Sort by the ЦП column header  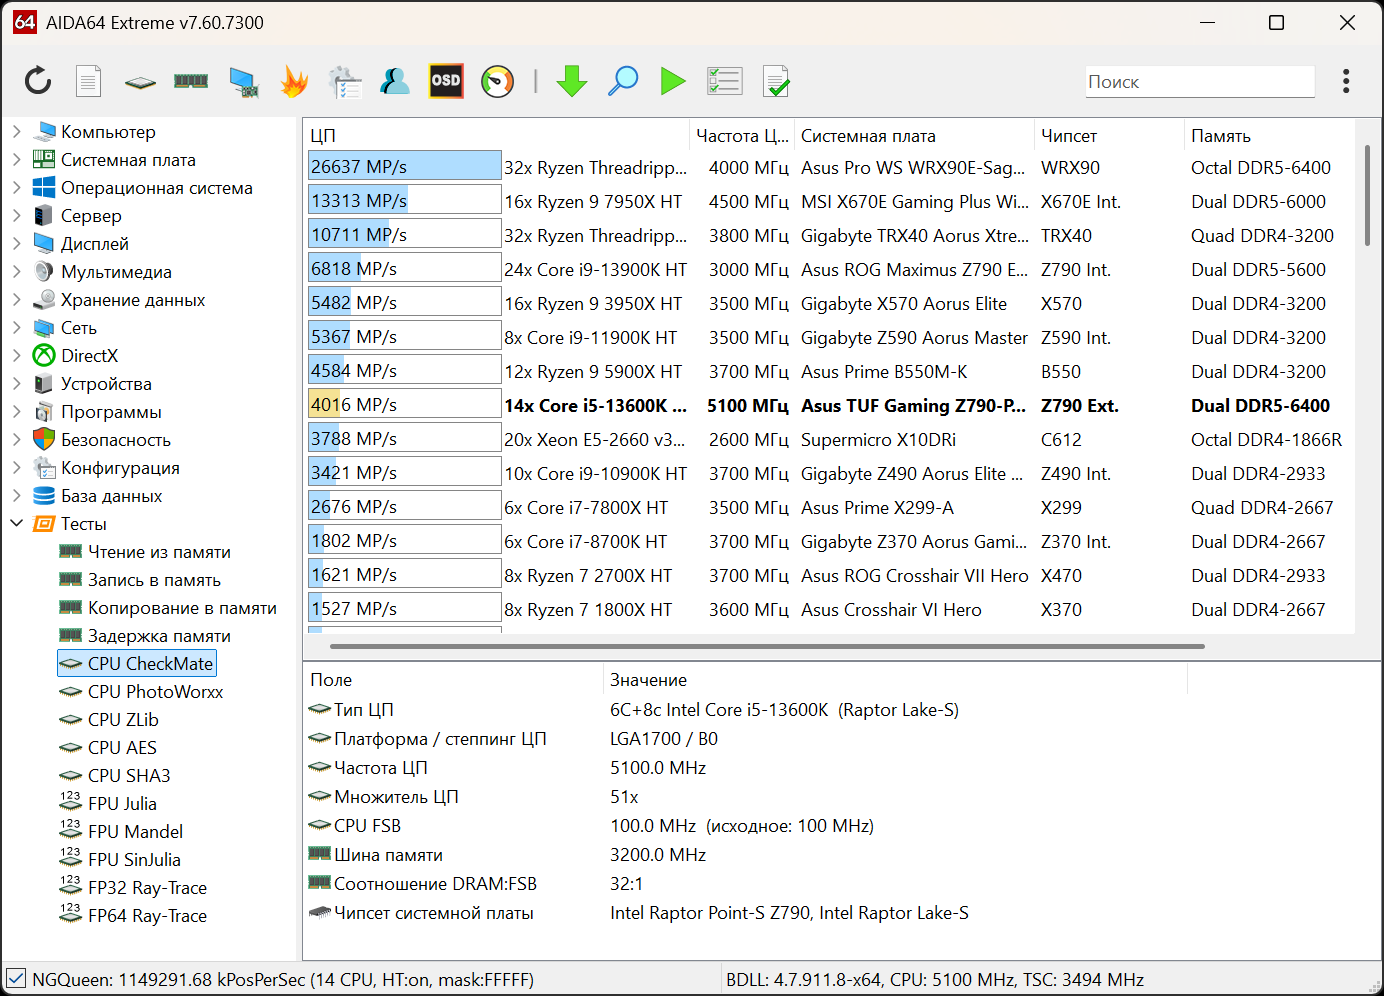(x=497, y=135)
